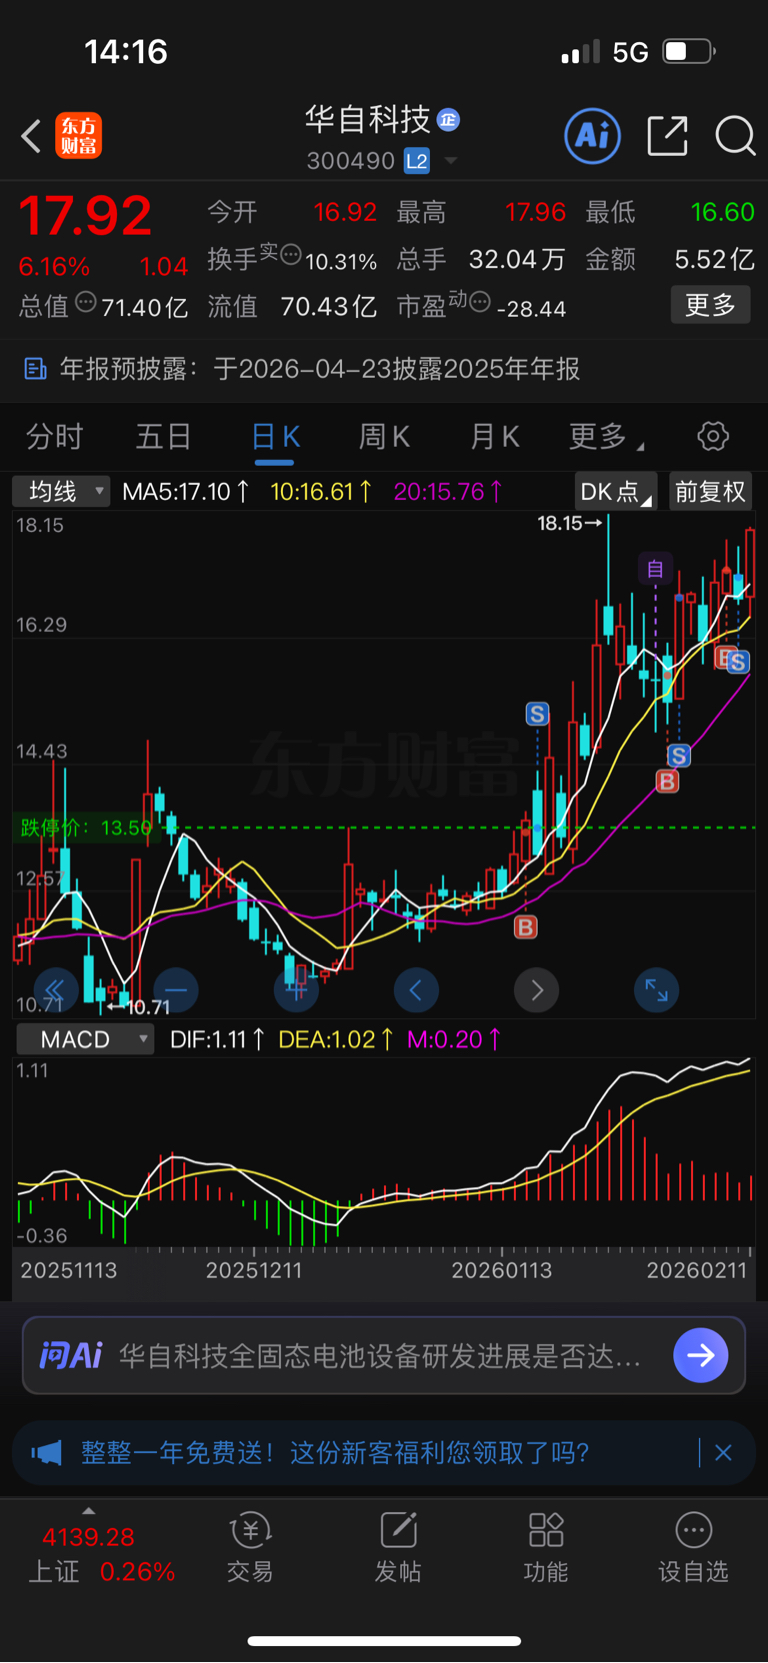The width and height of the screenshot is (768, 1663).
Task: Tap the 更多 quote details button
Action: 710,305
